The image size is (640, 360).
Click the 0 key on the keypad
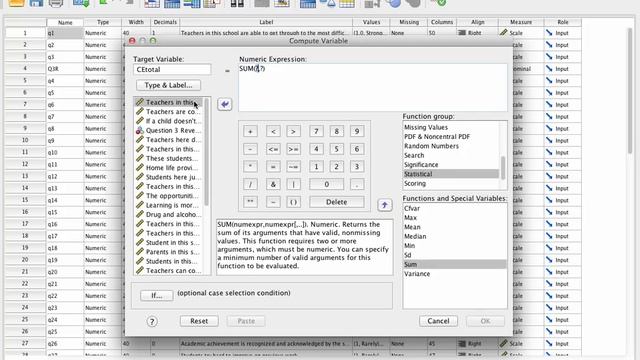326,184
